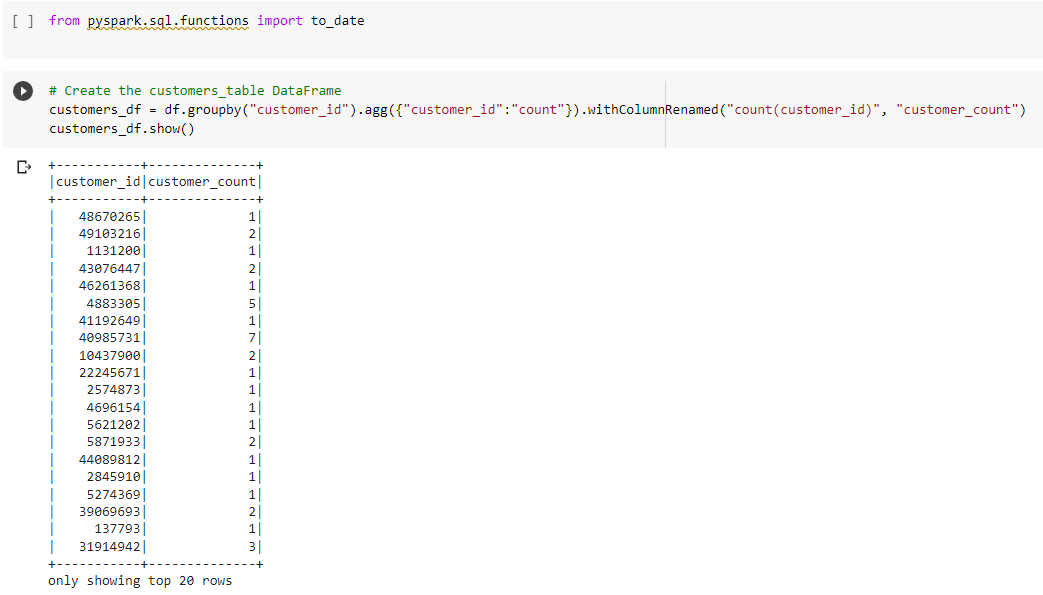Click the customer_count rename string in the code
Image resolution: width=1043 pixels, height=595 pixels.
[955, 109]
